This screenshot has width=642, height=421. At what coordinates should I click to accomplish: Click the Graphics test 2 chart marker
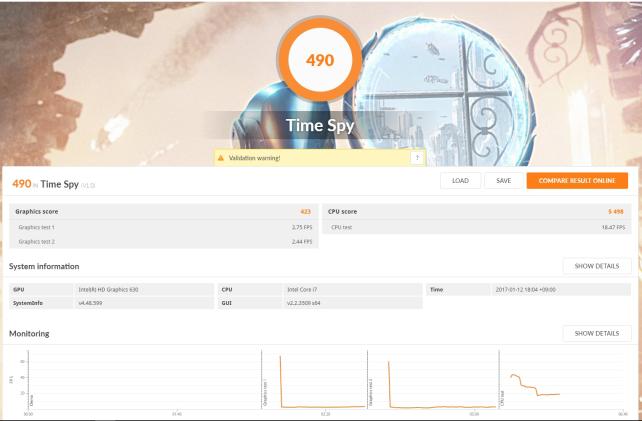tap(371, 392)
